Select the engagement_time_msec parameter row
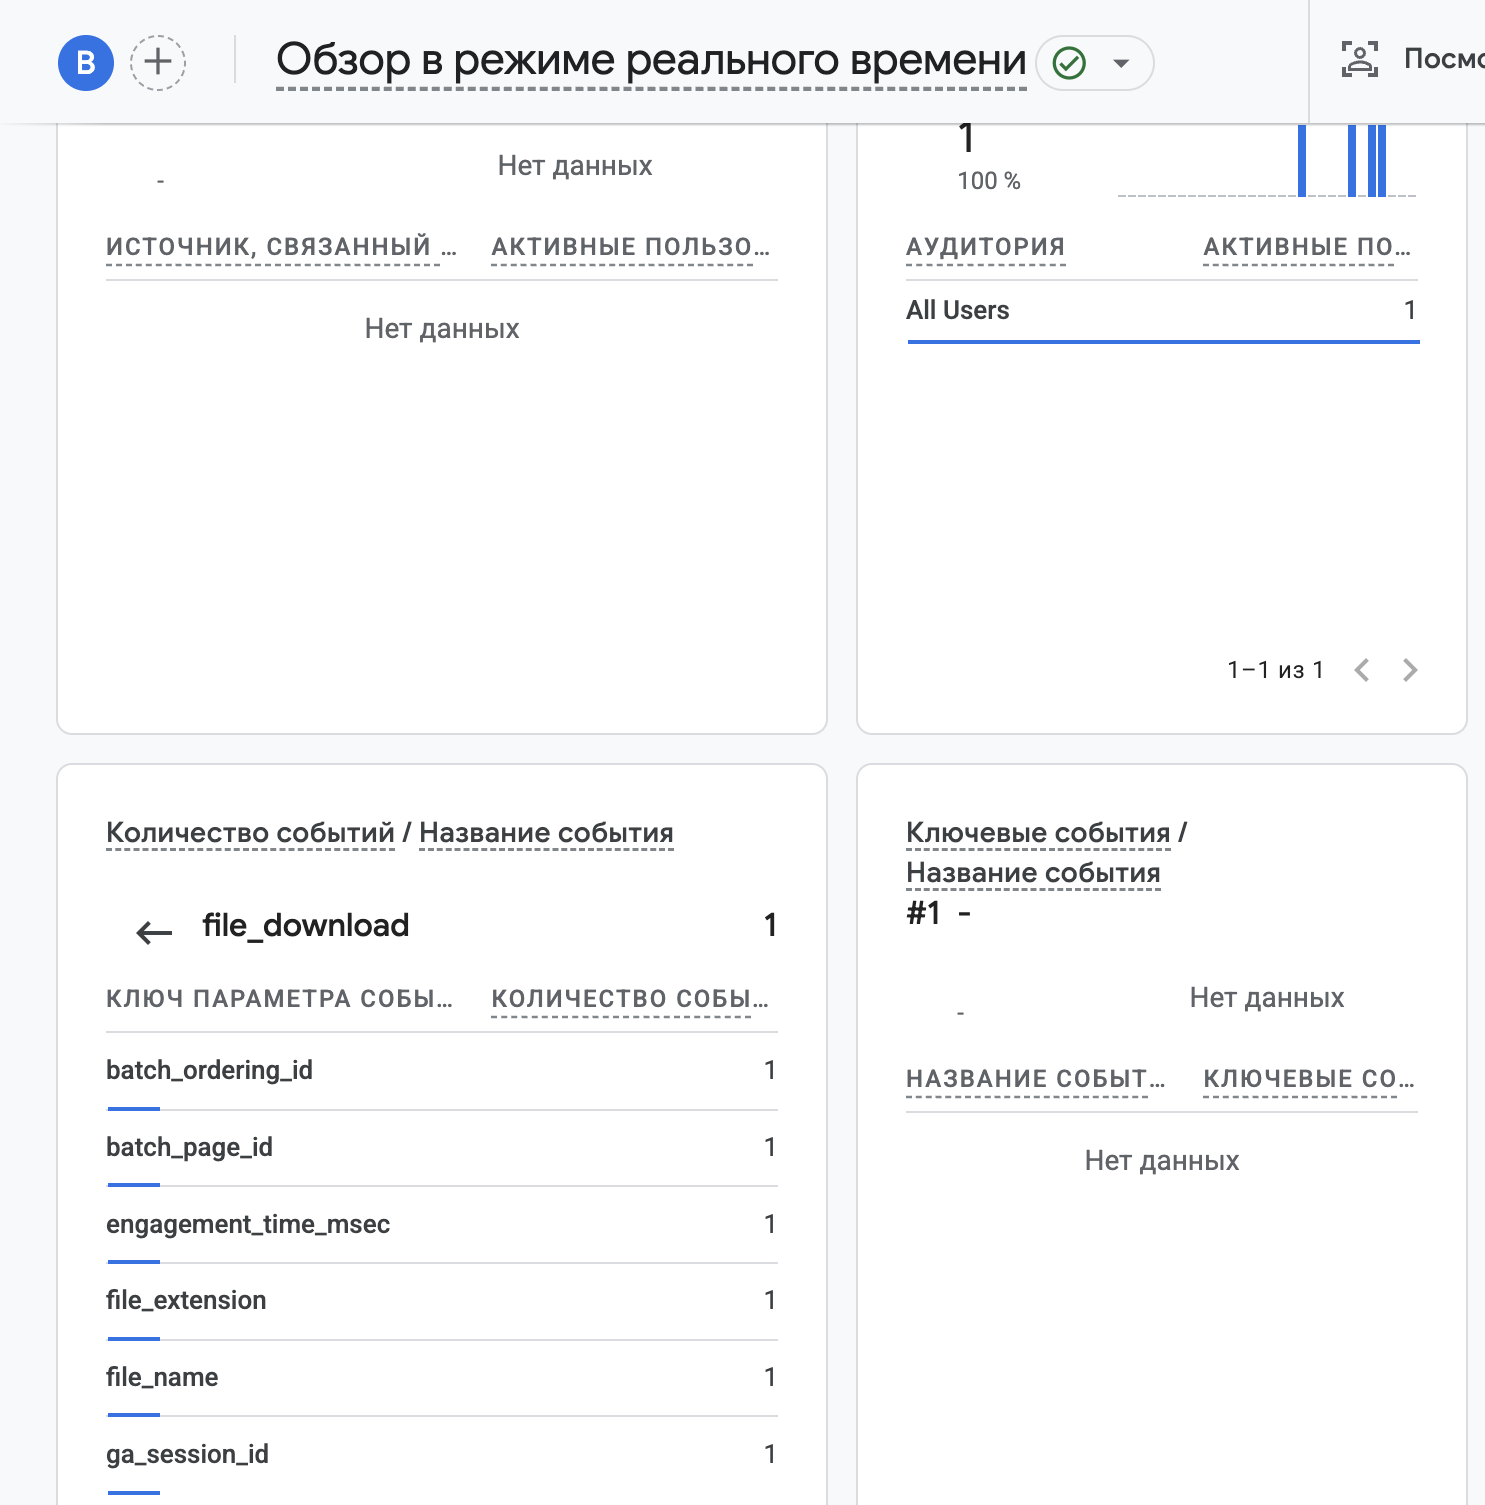Screen dimensions: 1485x1505 point(442,1225)
